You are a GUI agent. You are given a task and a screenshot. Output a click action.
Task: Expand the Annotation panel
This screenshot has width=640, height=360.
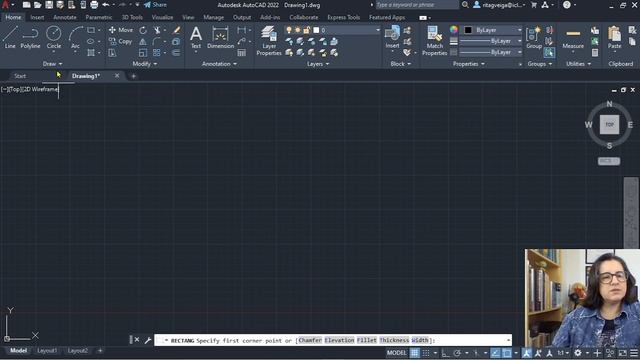click(x=219, y=64)
